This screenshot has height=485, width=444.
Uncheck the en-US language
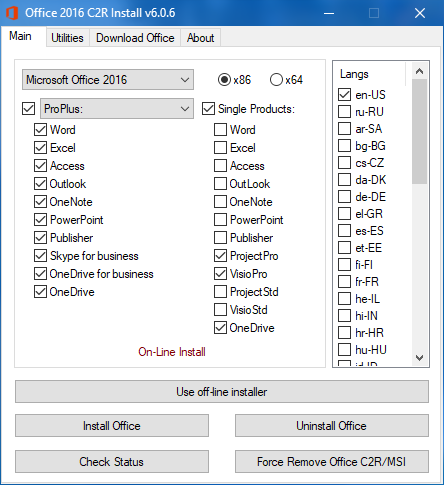click(344, 95)
